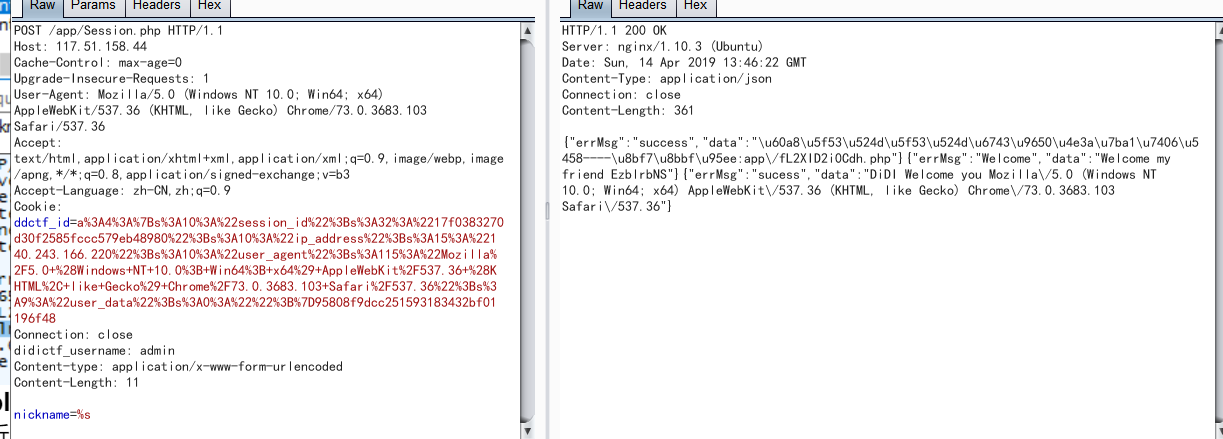Image resolution: width=1223 pixels, height=439 pixels.
Task: Click the request scrollbar up arrow
Action: tap(528, 31)
